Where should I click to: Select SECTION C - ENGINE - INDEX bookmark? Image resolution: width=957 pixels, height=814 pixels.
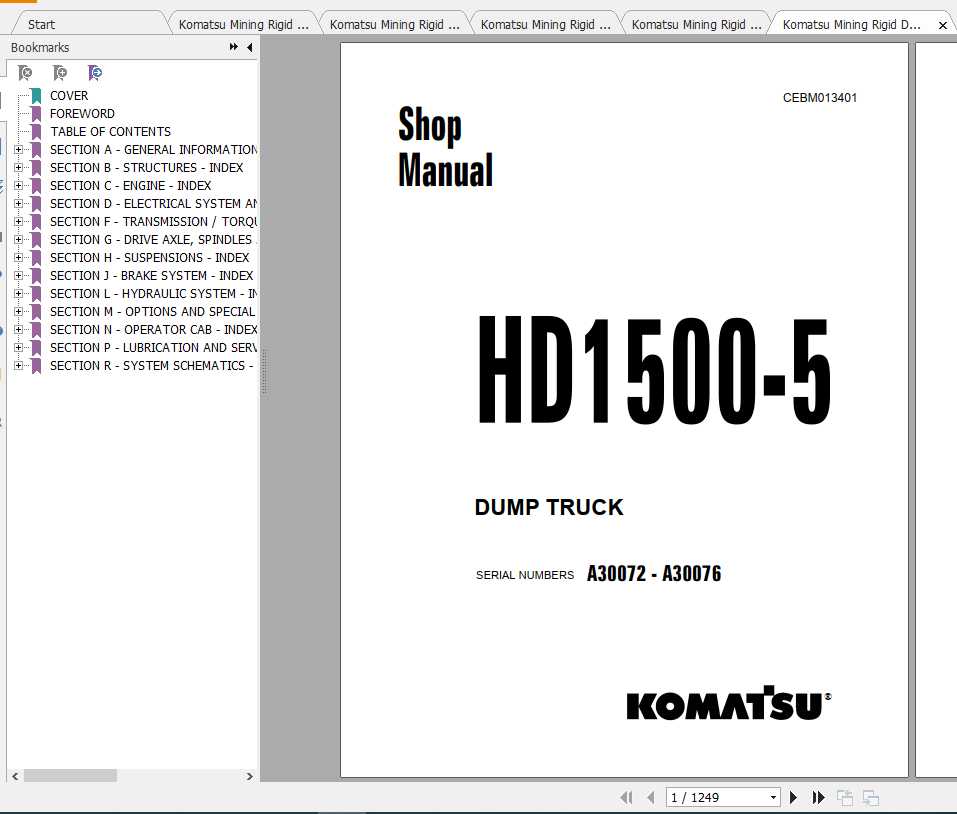(x=131, y=185)
